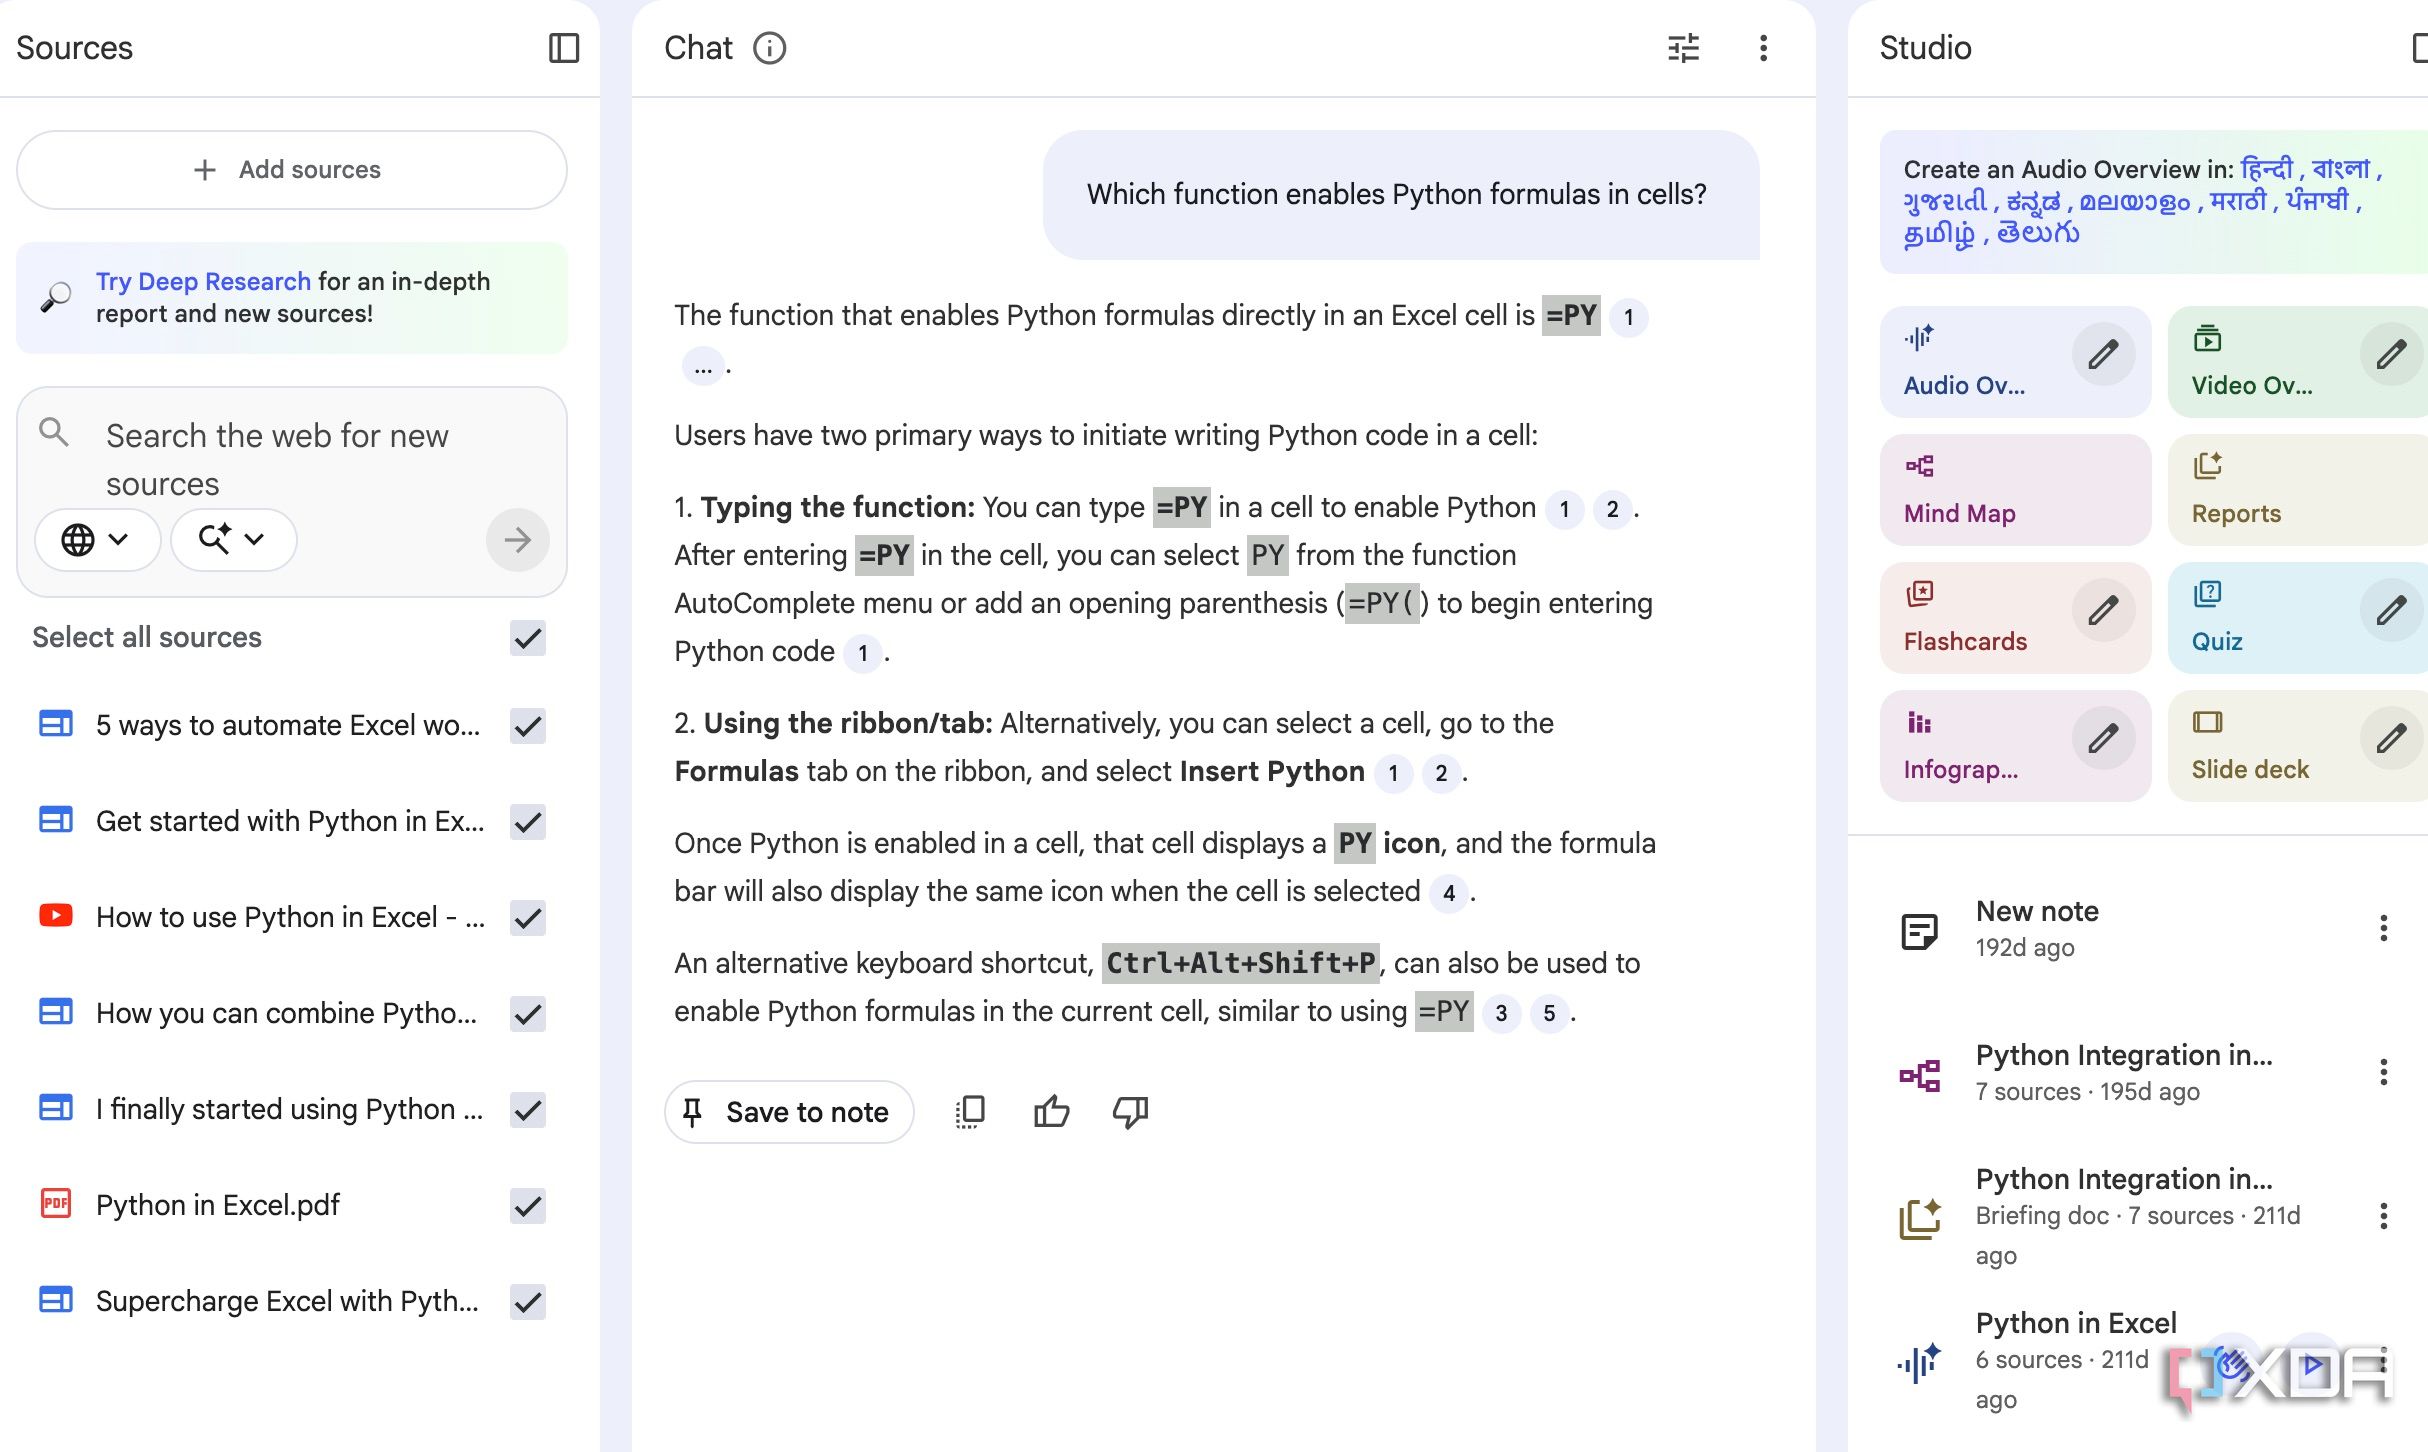
Task: Give thumbs down to the response
Action: (1130, 1112)
